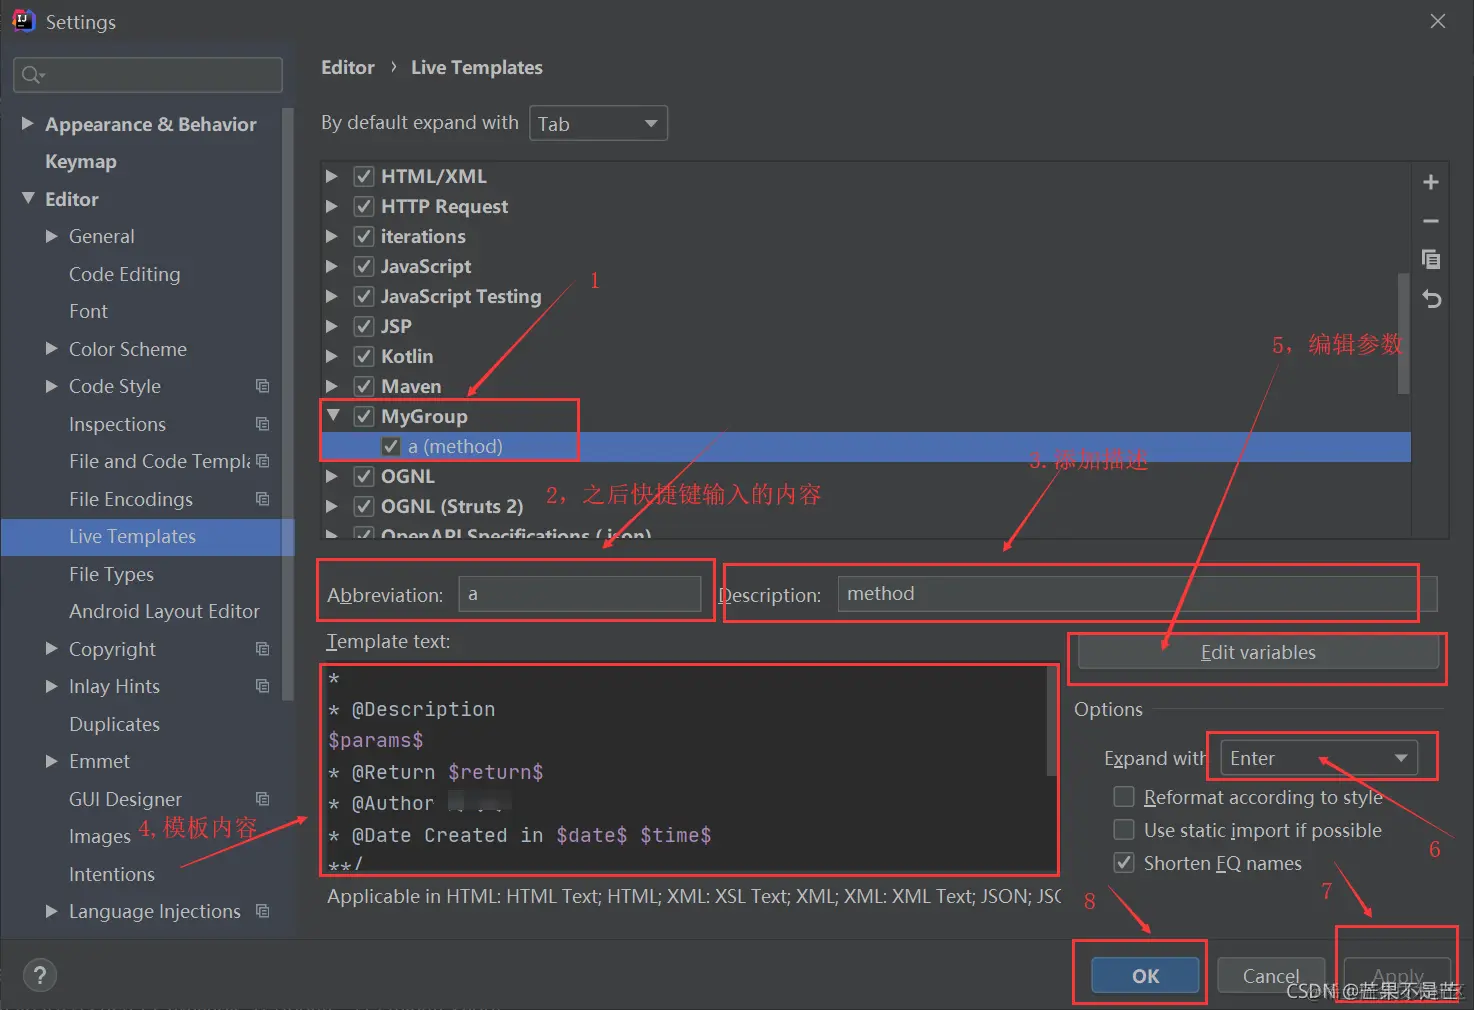This screenshot has width=1474, height=1010.
Task: Click the IntelliJ logo in title bar
Action: [22, 21]
